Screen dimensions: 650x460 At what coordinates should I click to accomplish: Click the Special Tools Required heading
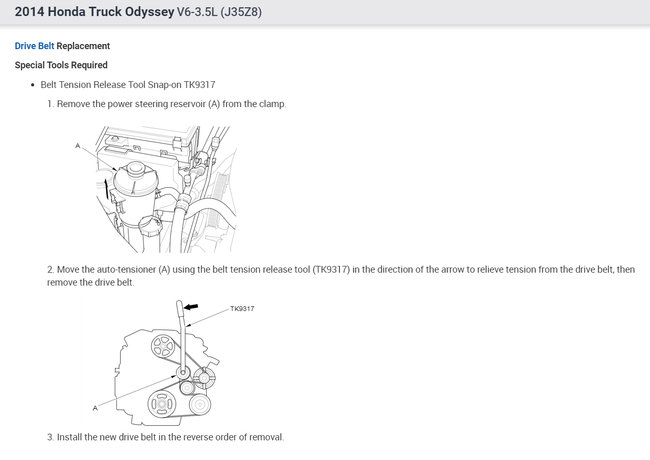click(x=61, y=65)
